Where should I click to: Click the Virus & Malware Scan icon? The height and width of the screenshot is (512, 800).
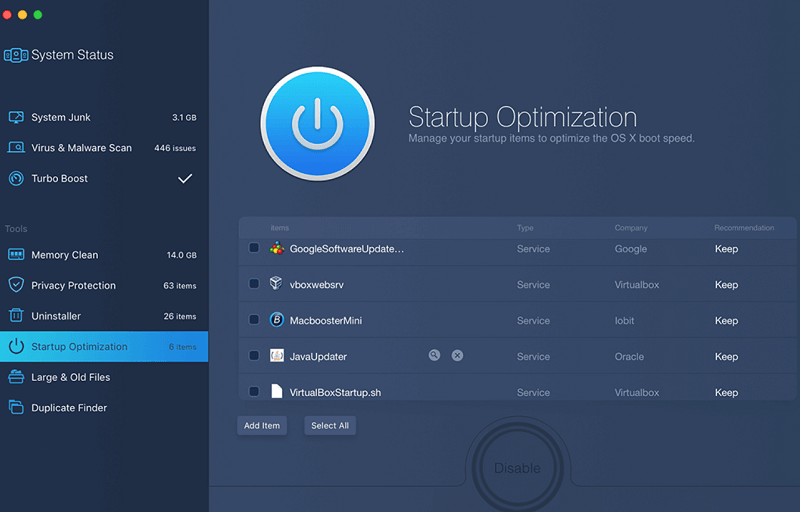click(x=16, y=148)
